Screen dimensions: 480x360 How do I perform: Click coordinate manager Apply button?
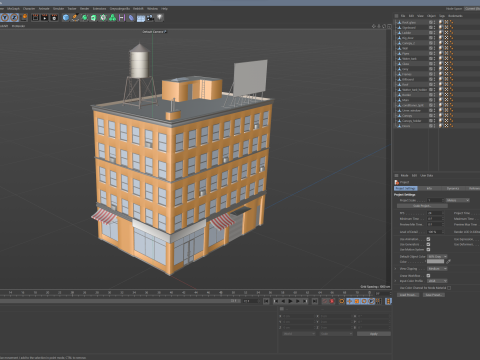[x=373, y=334]
